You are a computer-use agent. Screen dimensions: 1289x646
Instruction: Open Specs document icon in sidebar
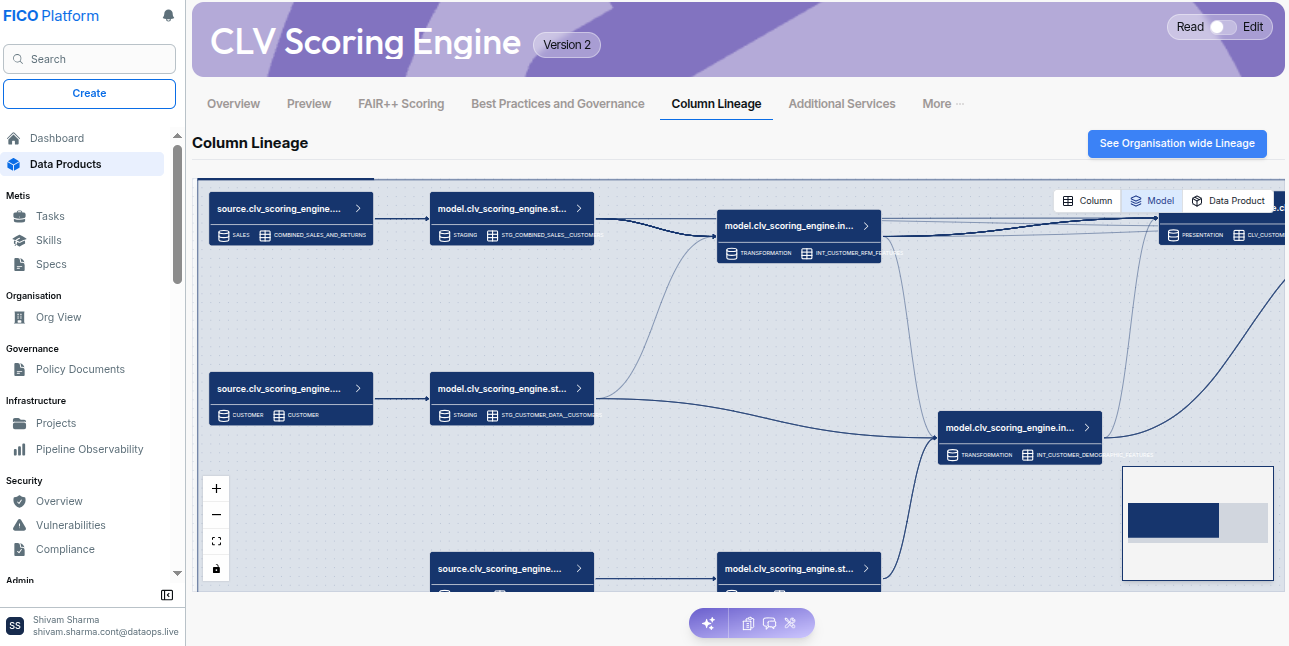[x=19, y=264]
